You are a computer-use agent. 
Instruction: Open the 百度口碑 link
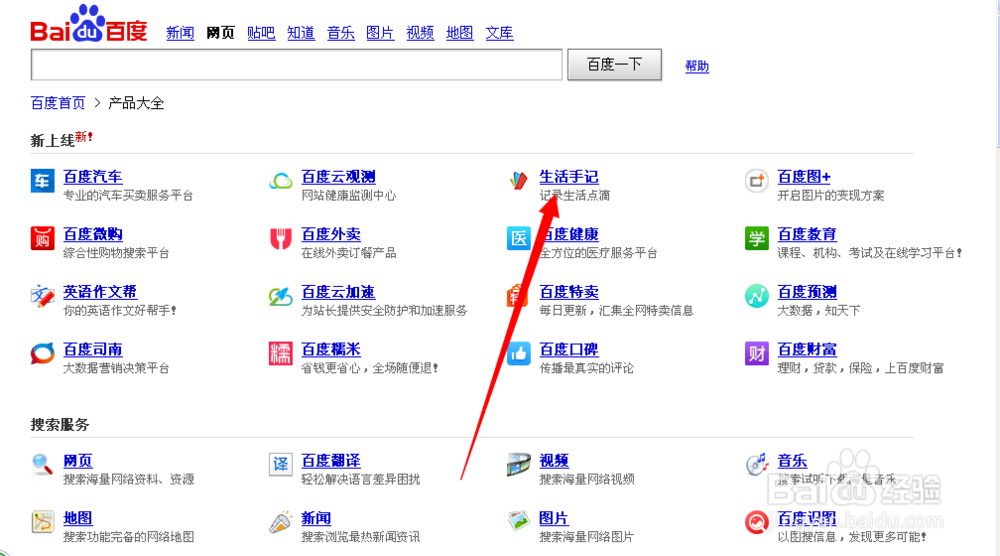tap(569, 349)
